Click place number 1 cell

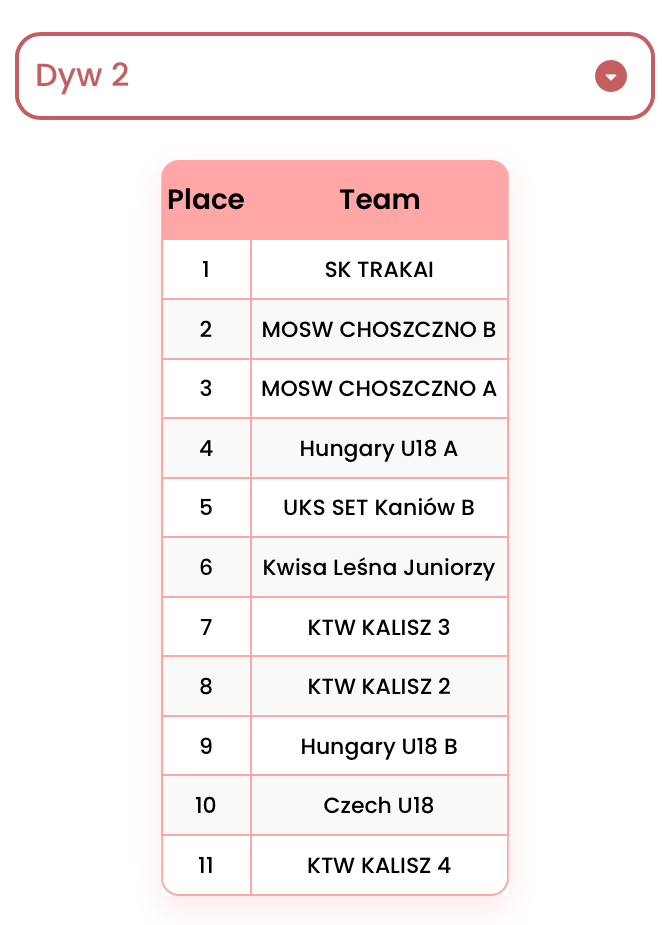[x=206, y=270]
